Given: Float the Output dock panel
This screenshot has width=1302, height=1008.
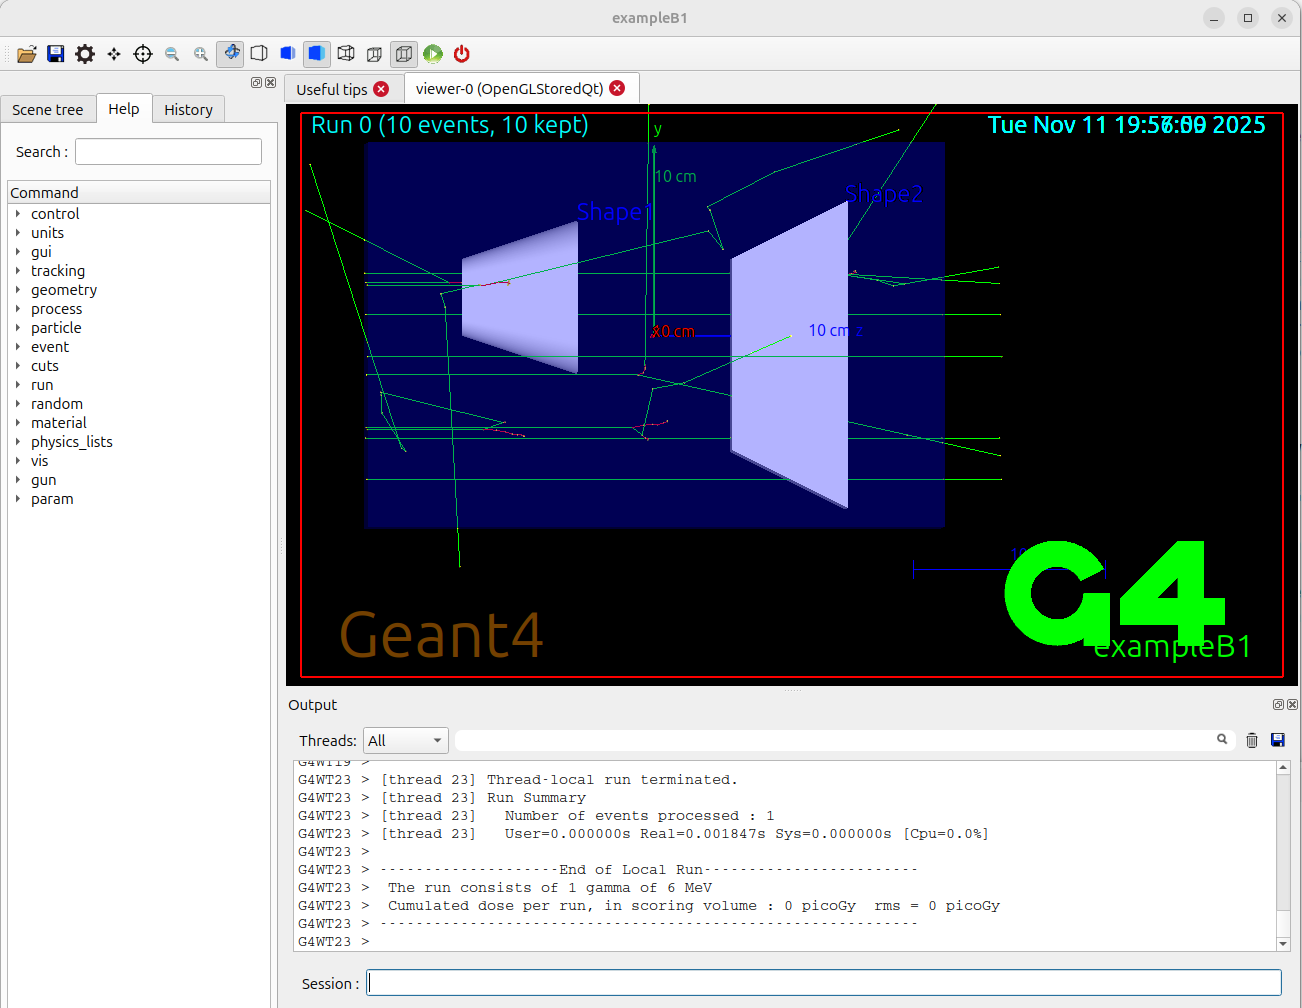Looking at the screenshot, I should 1278,705.
